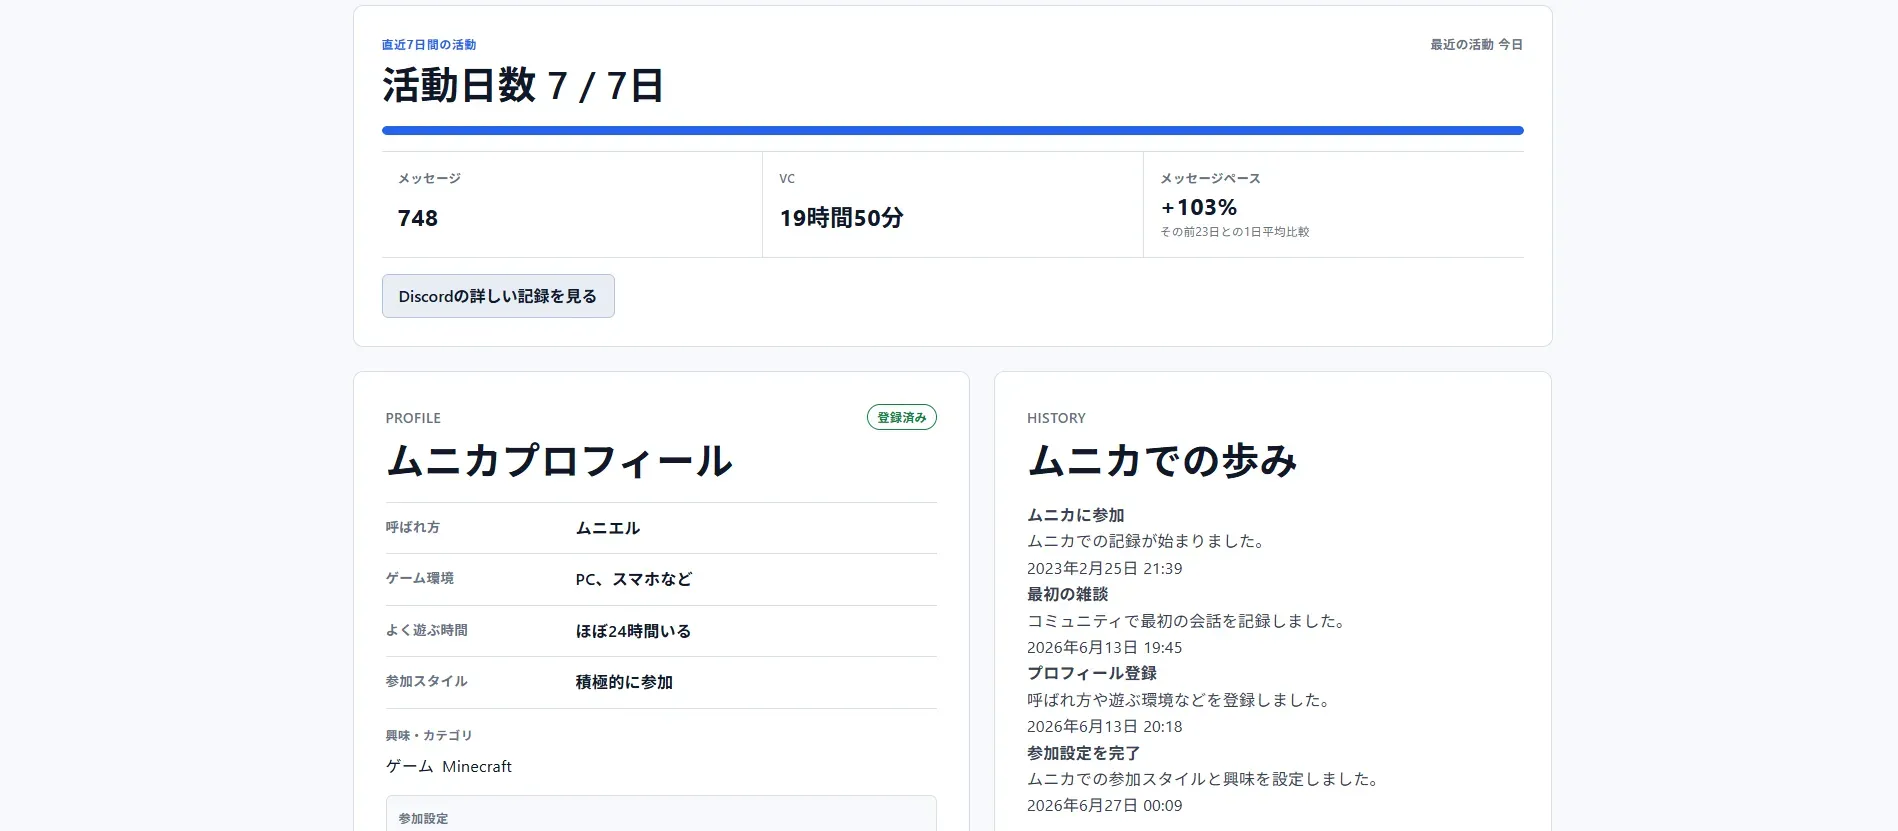Select the ムニカに参加 history entry title
The image size is (1898, 831).
tap(1076, 515)
